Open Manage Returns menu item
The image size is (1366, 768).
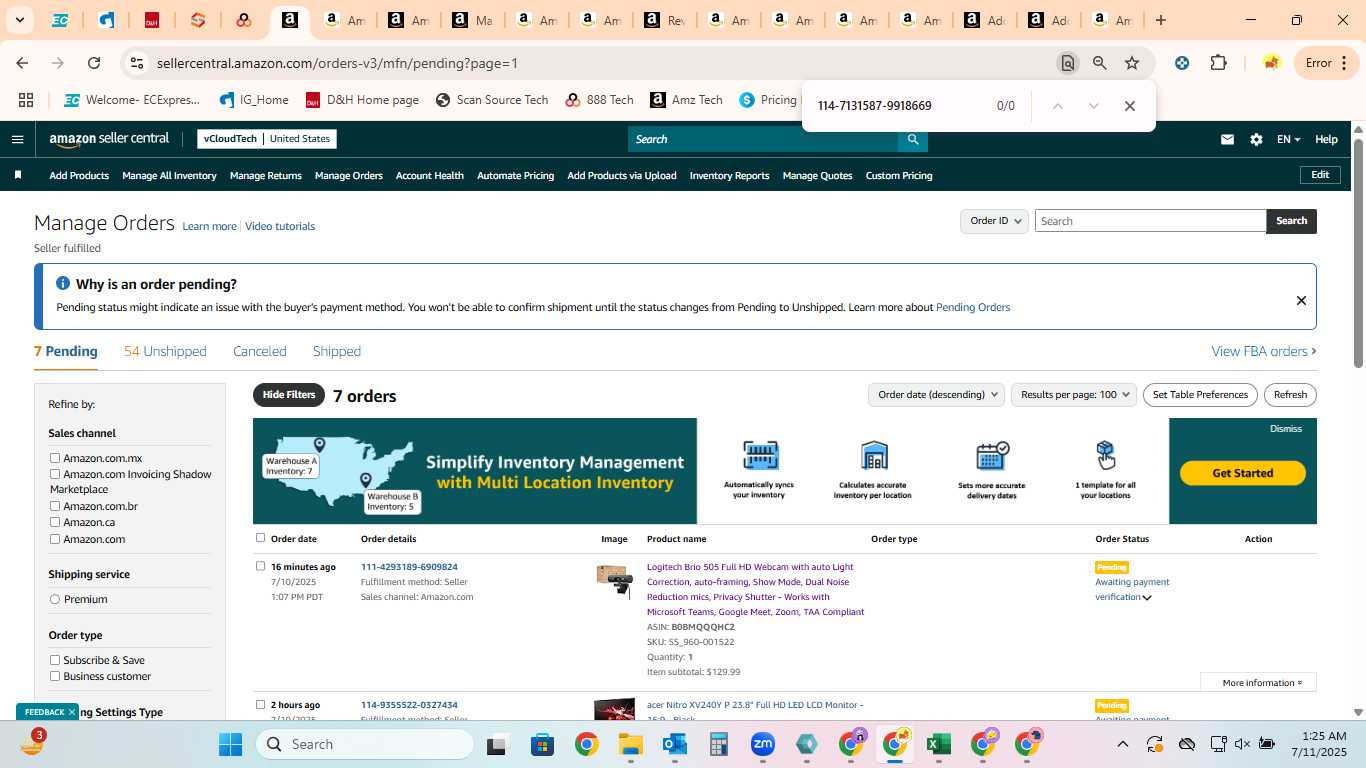266,175
